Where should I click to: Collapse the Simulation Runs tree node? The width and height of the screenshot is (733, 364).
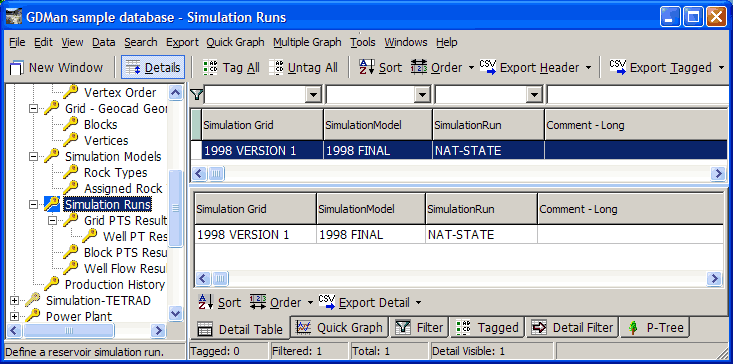click(33, 204)
